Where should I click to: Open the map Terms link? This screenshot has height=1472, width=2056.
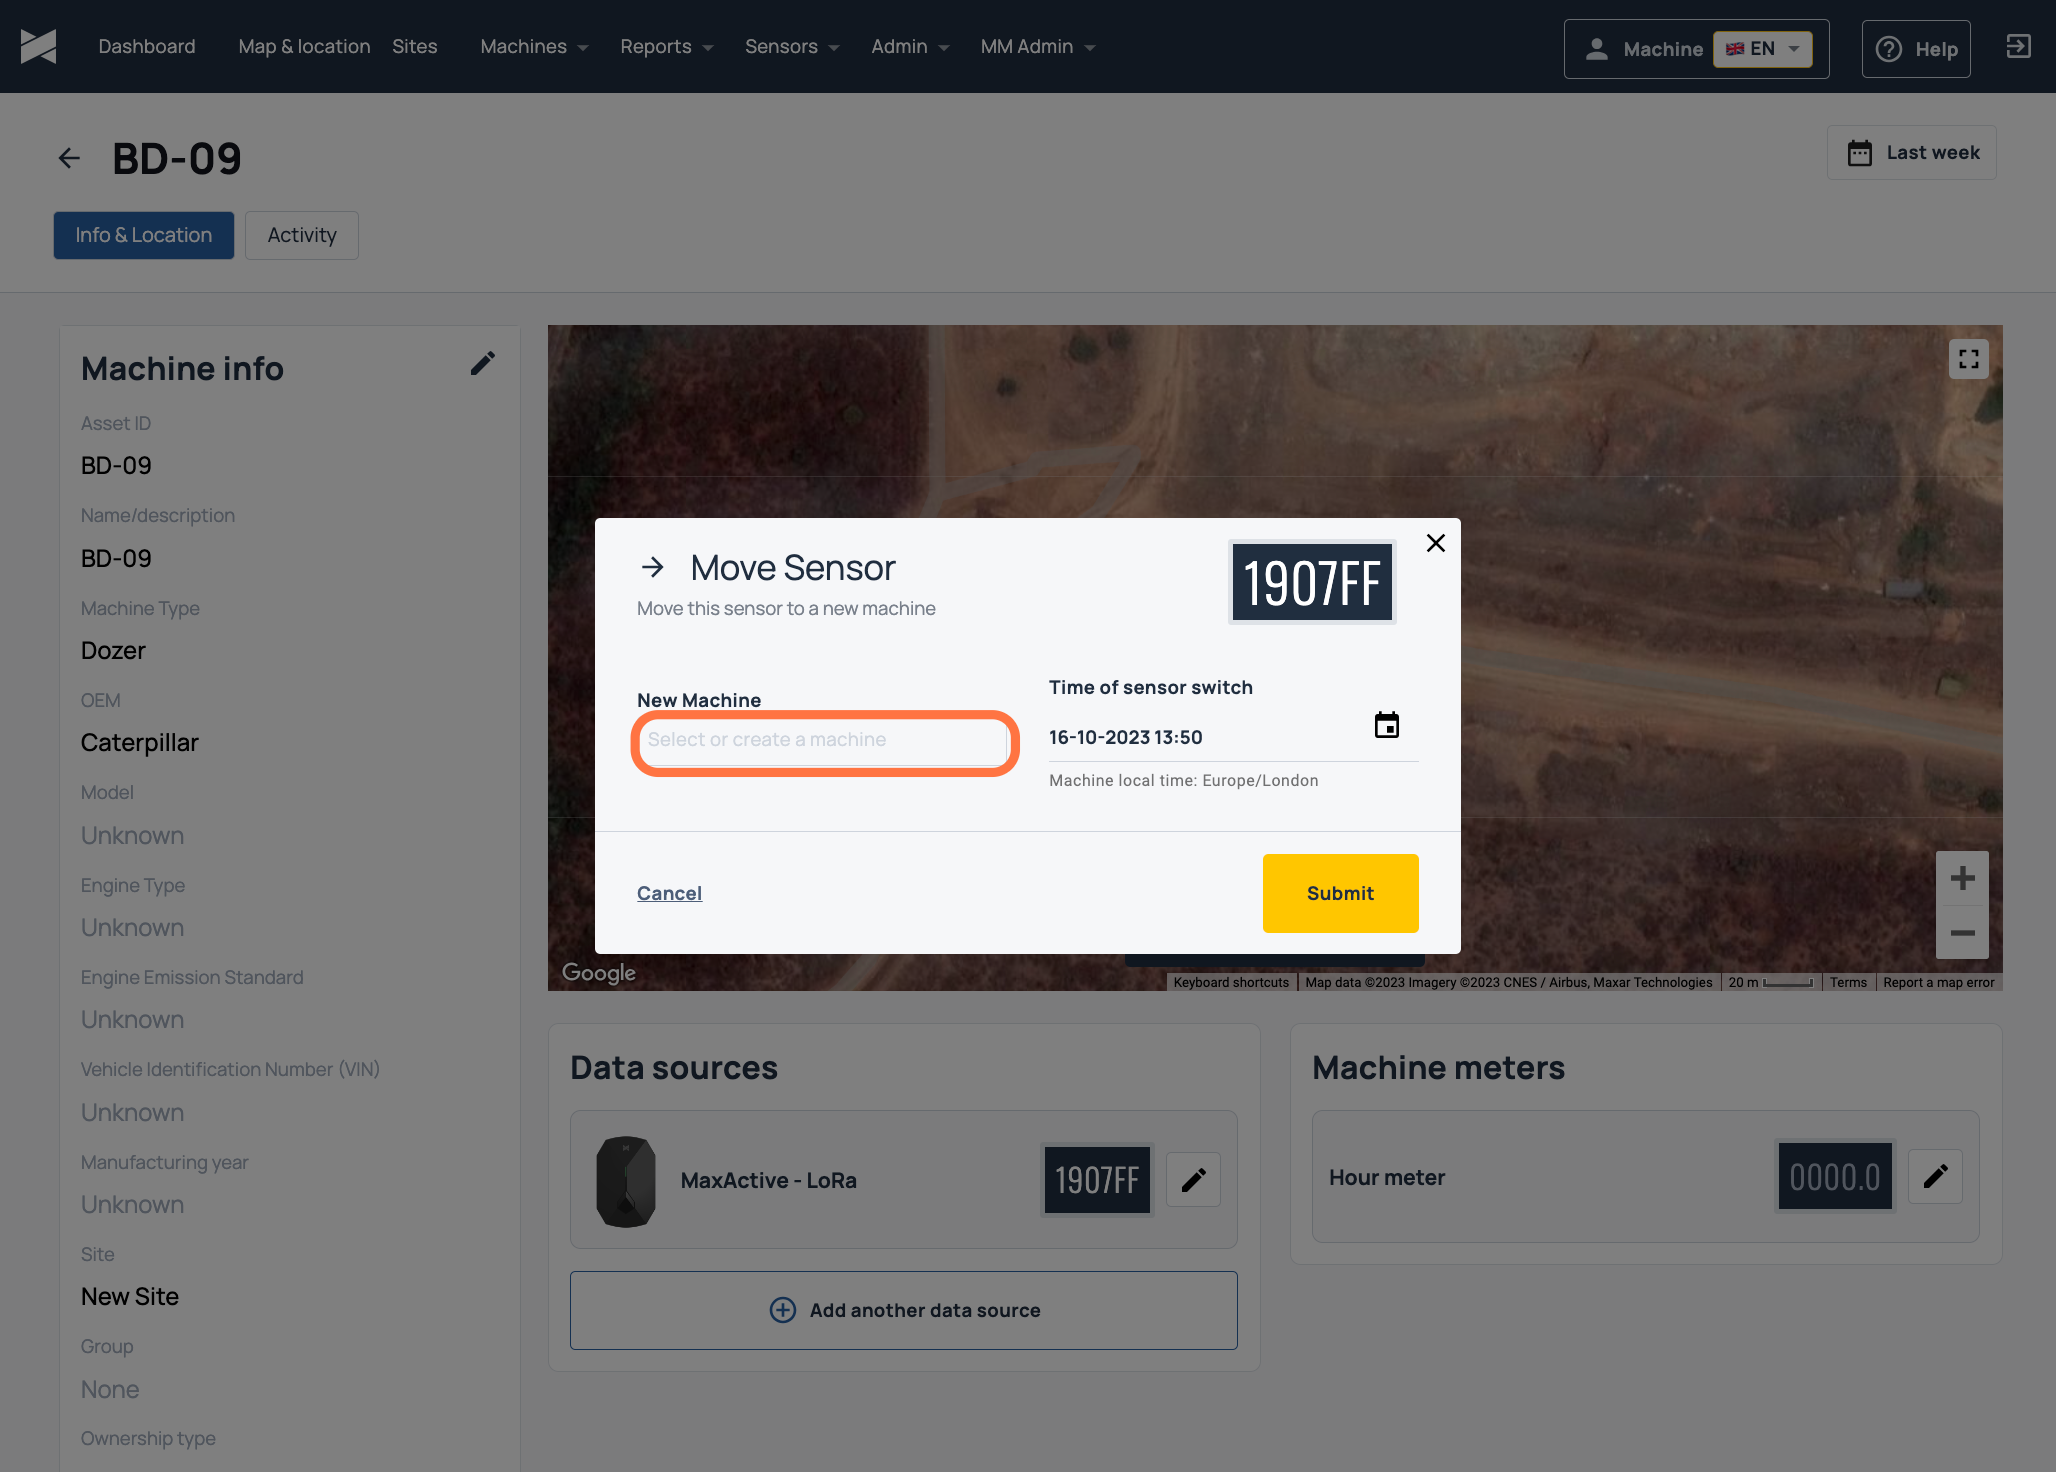[x=1848, y=982]
